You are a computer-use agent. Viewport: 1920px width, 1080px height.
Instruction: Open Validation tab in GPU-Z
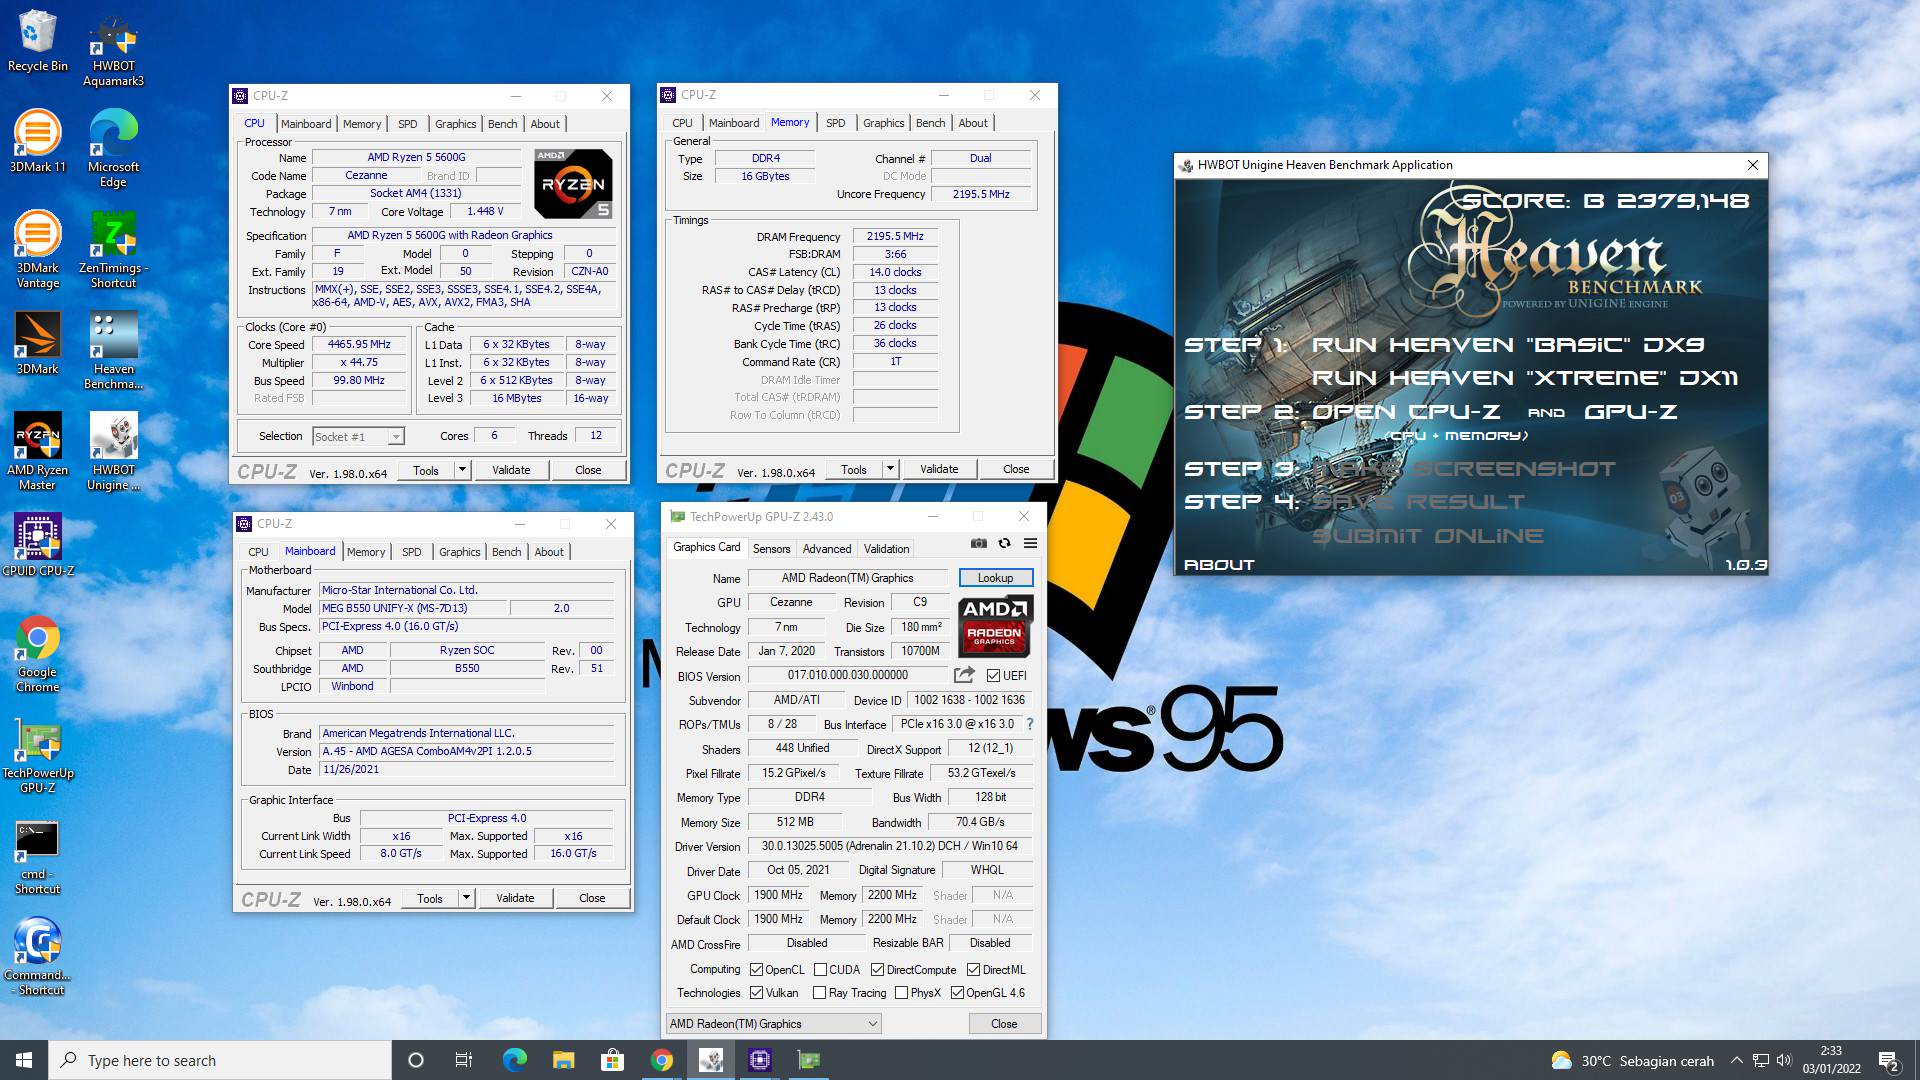click(x=886, y=548)
